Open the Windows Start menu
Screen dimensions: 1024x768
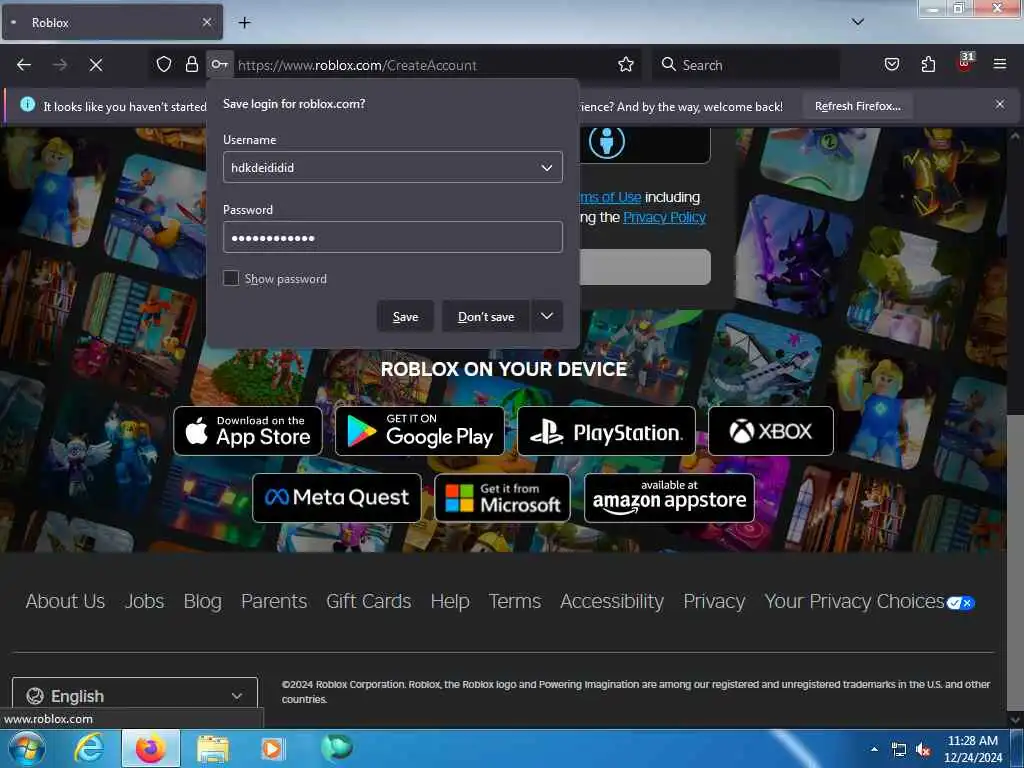click(x=26, y=748)
